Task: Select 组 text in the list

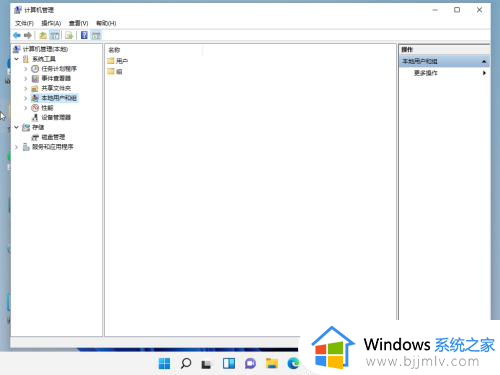Action: click(119, 71)
